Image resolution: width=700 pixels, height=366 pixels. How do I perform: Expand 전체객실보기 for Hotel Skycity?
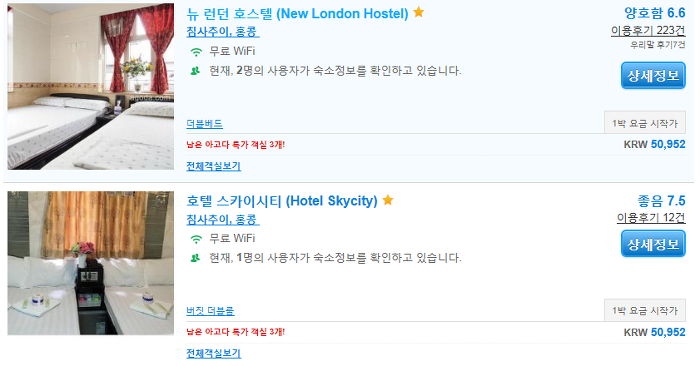point(213,353)
